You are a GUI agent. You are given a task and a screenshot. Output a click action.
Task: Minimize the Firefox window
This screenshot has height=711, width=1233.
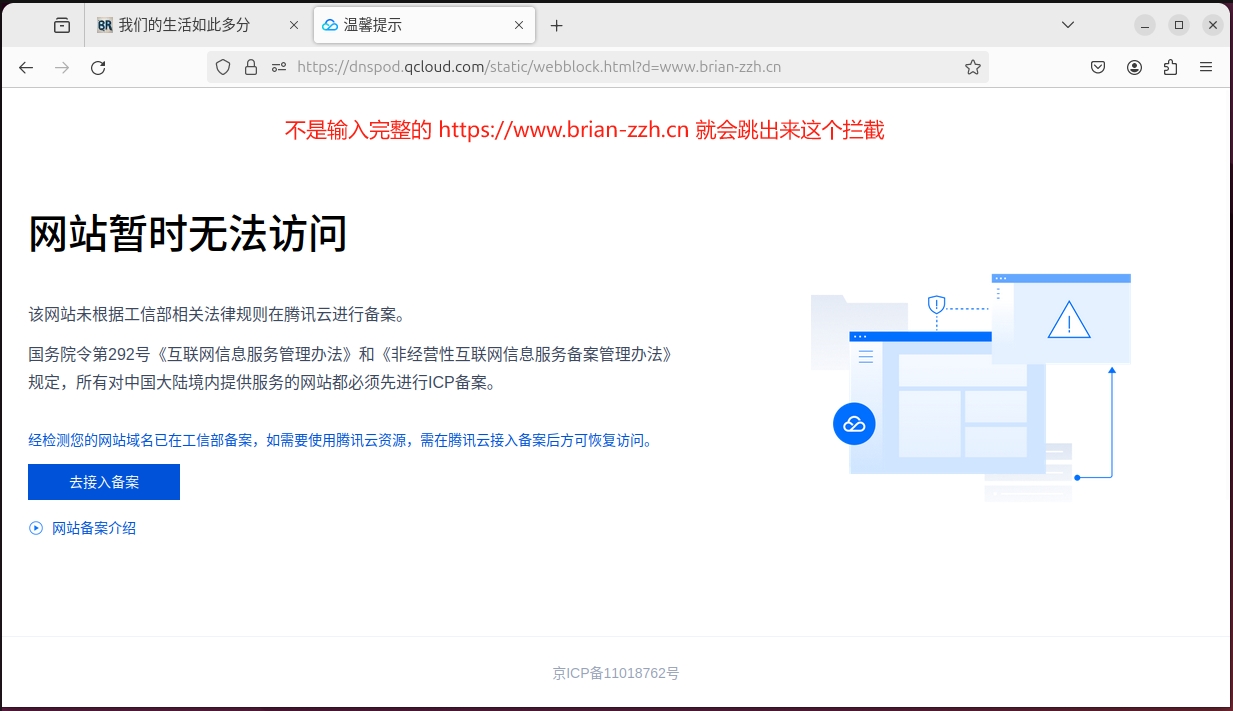pos(1145,25)
